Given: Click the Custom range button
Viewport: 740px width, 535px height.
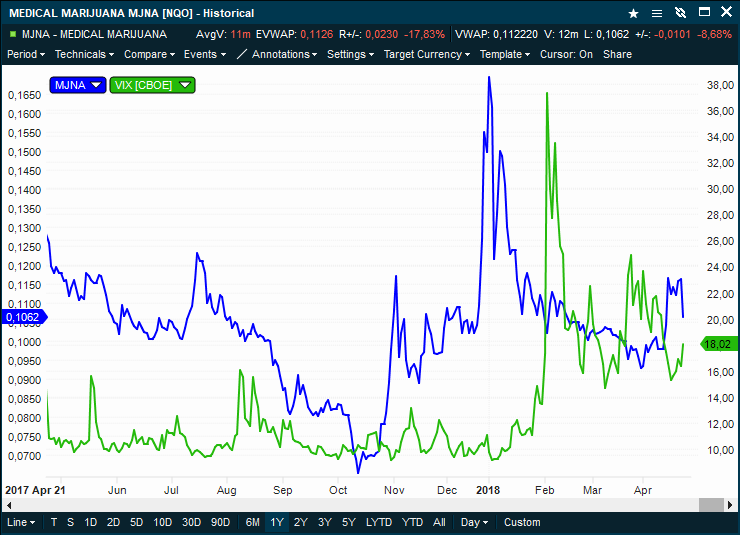Looking at the screenshot, I should click(522, 522).
